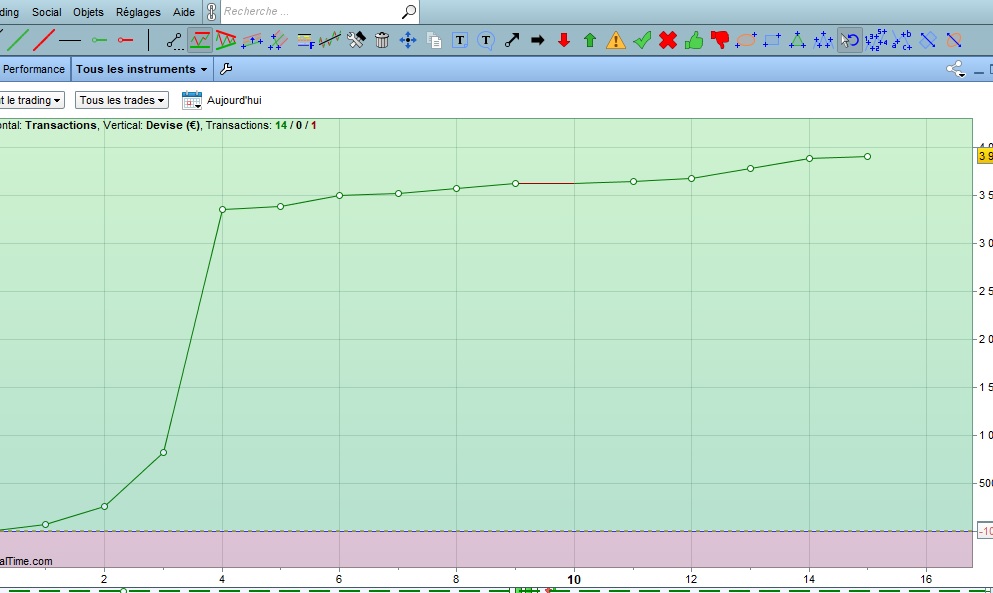Select the diagonal black arrow tool
Image resolution: width=993 pixels, height=593 pixels.
[512, 41]
